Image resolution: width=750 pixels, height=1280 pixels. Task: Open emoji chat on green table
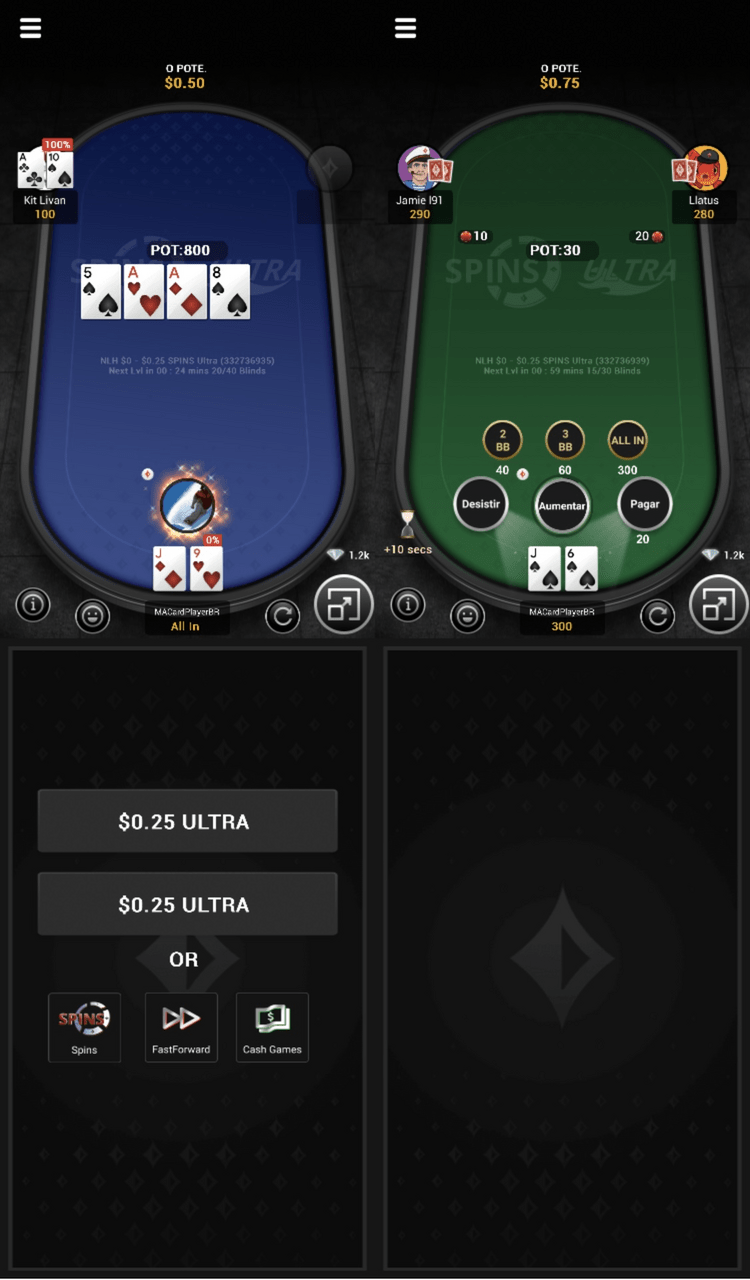467,617
